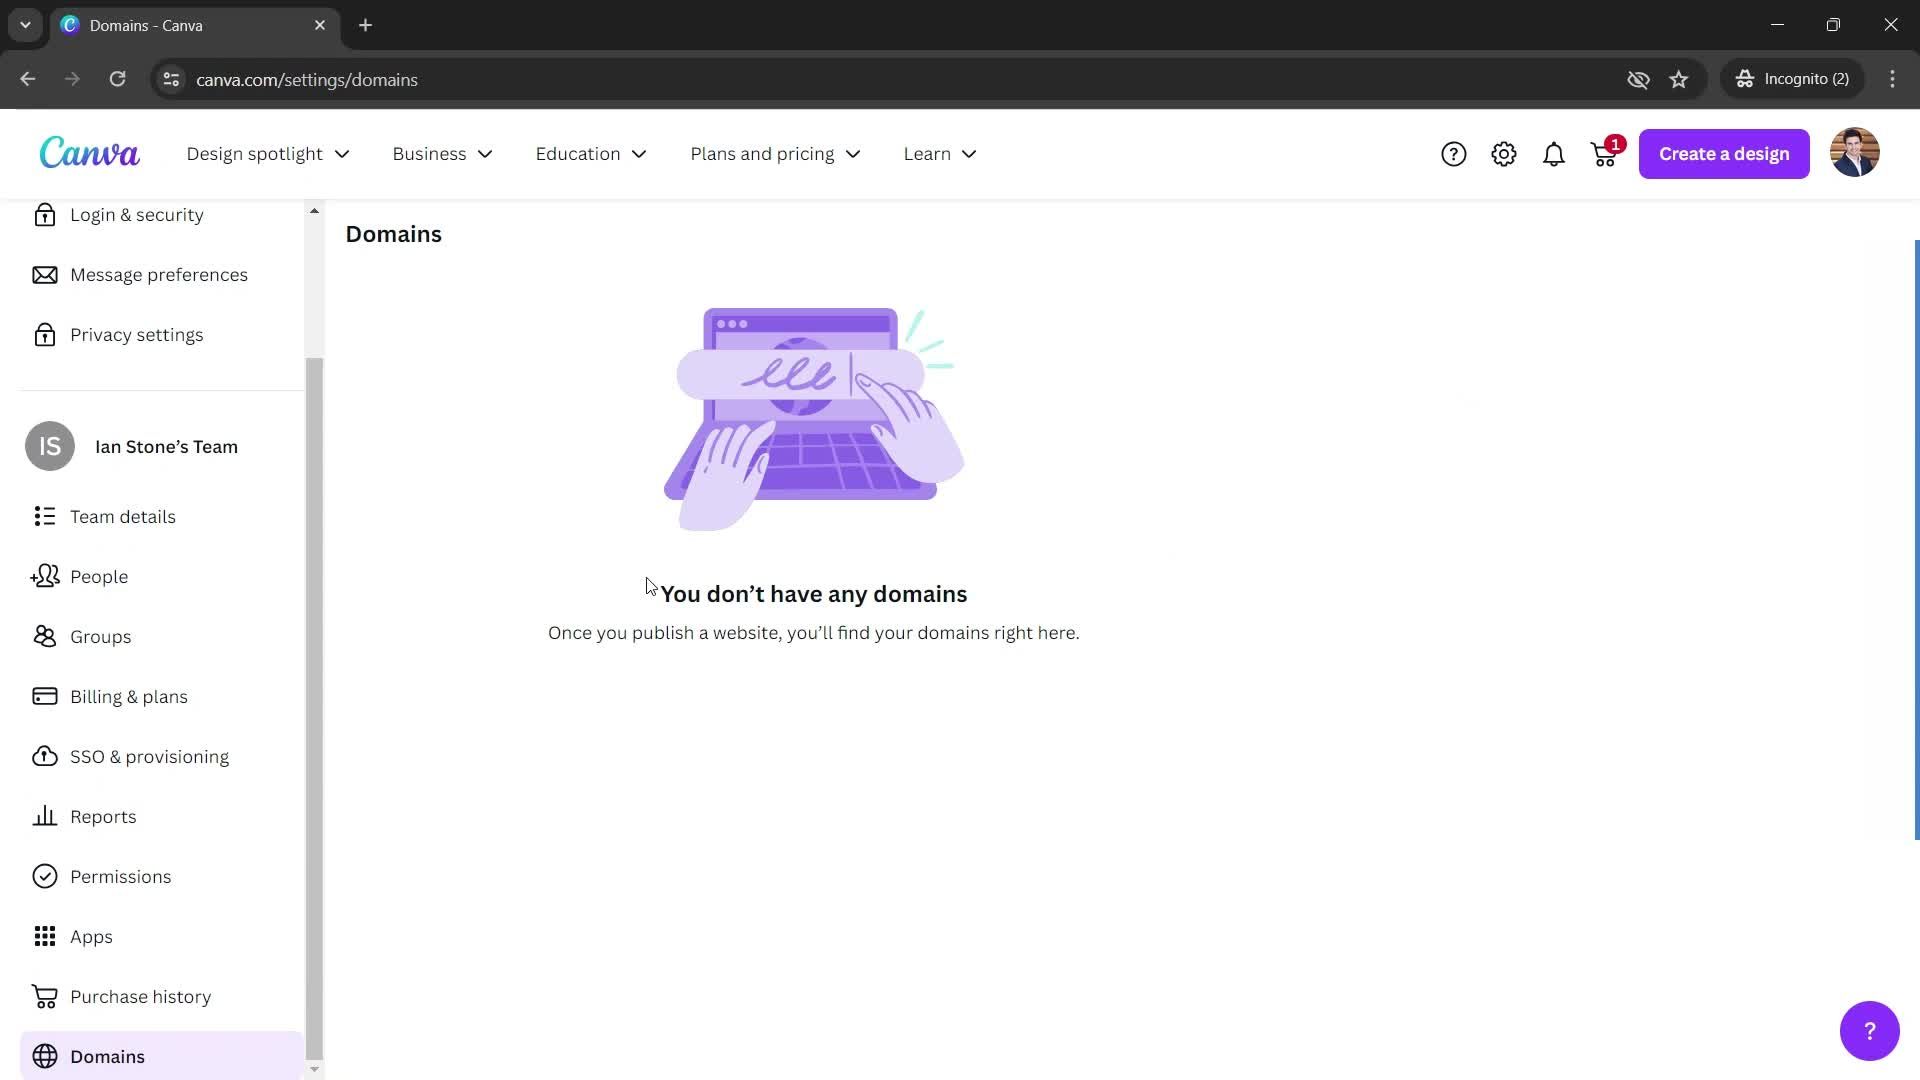Screen dimensions: 1920x1080
Task: Select People management section
Action: [x=98, y=575]
